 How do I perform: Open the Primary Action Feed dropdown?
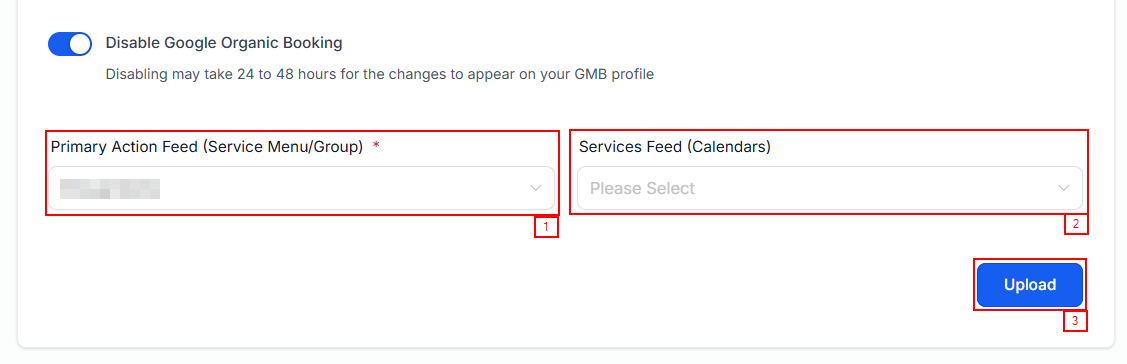301,188
